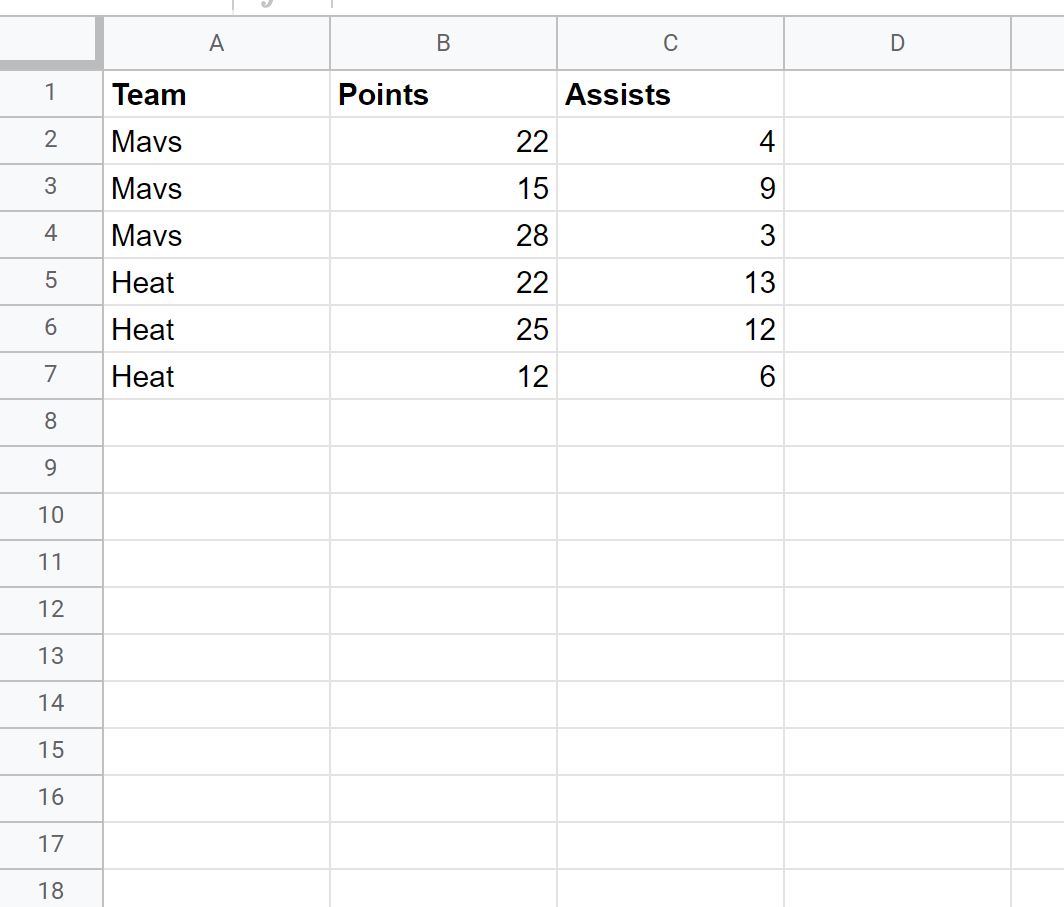This screenshot has width=1064, height=907.
Task: Select Assists value 13
Action: click(670, 282)
